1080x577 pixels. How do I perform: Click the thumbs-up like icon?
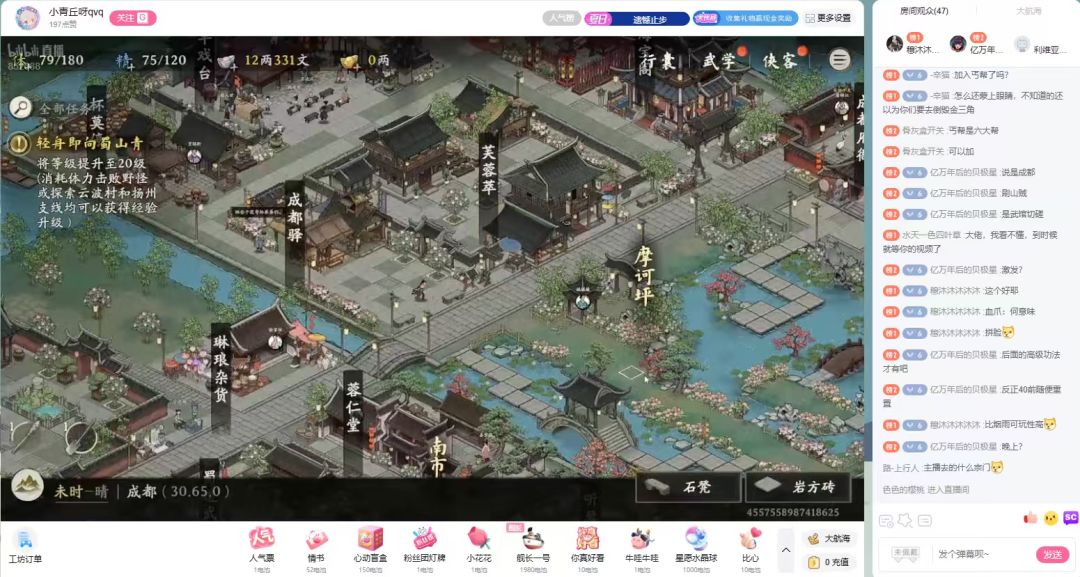[x=1031, y=518]
